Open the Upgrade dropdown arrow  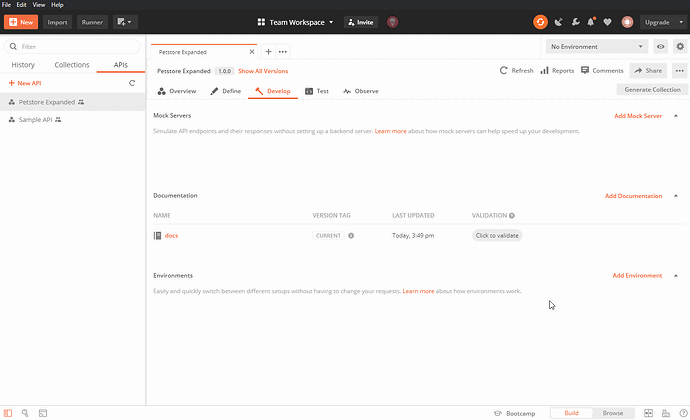[681, 22]
